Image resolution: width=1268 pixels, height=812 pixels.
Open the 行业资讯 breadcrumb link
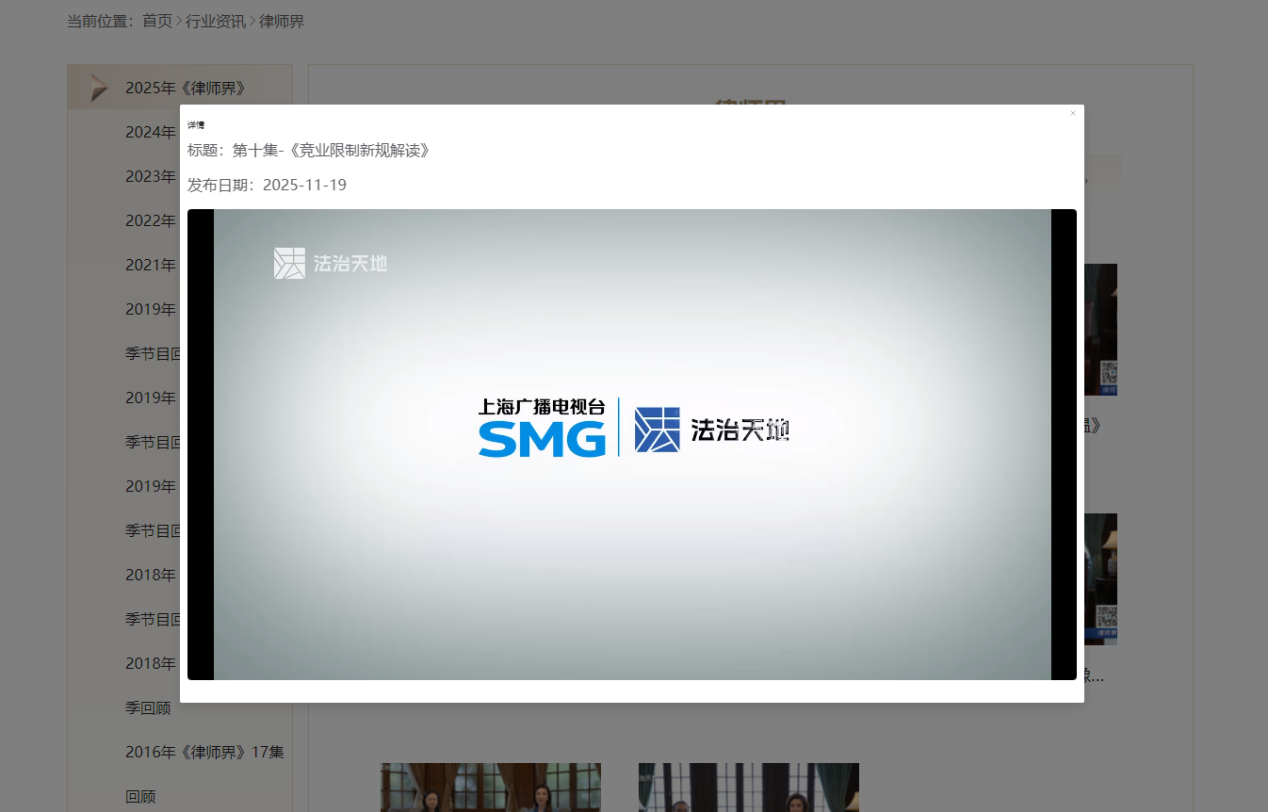point(214,20)
